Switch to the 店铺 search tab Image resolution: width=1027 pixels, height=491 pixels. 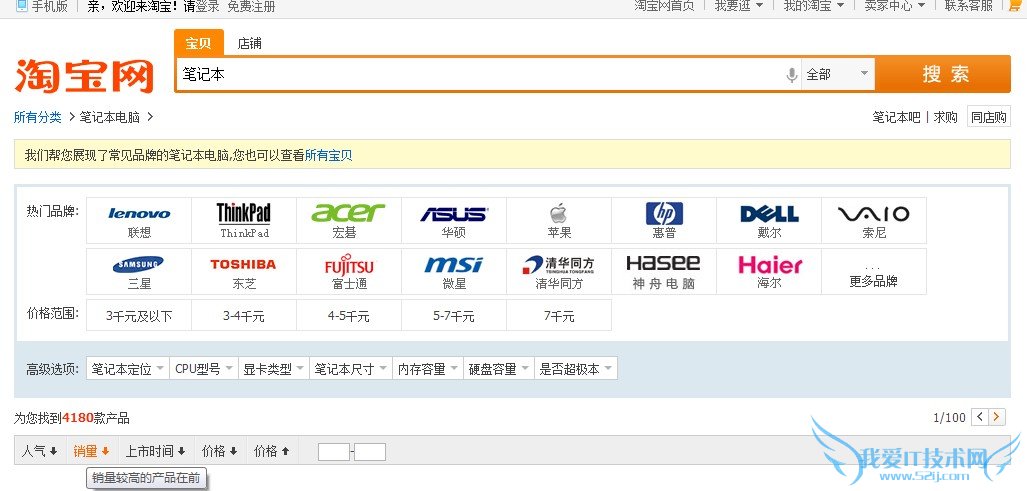point(250,43)
